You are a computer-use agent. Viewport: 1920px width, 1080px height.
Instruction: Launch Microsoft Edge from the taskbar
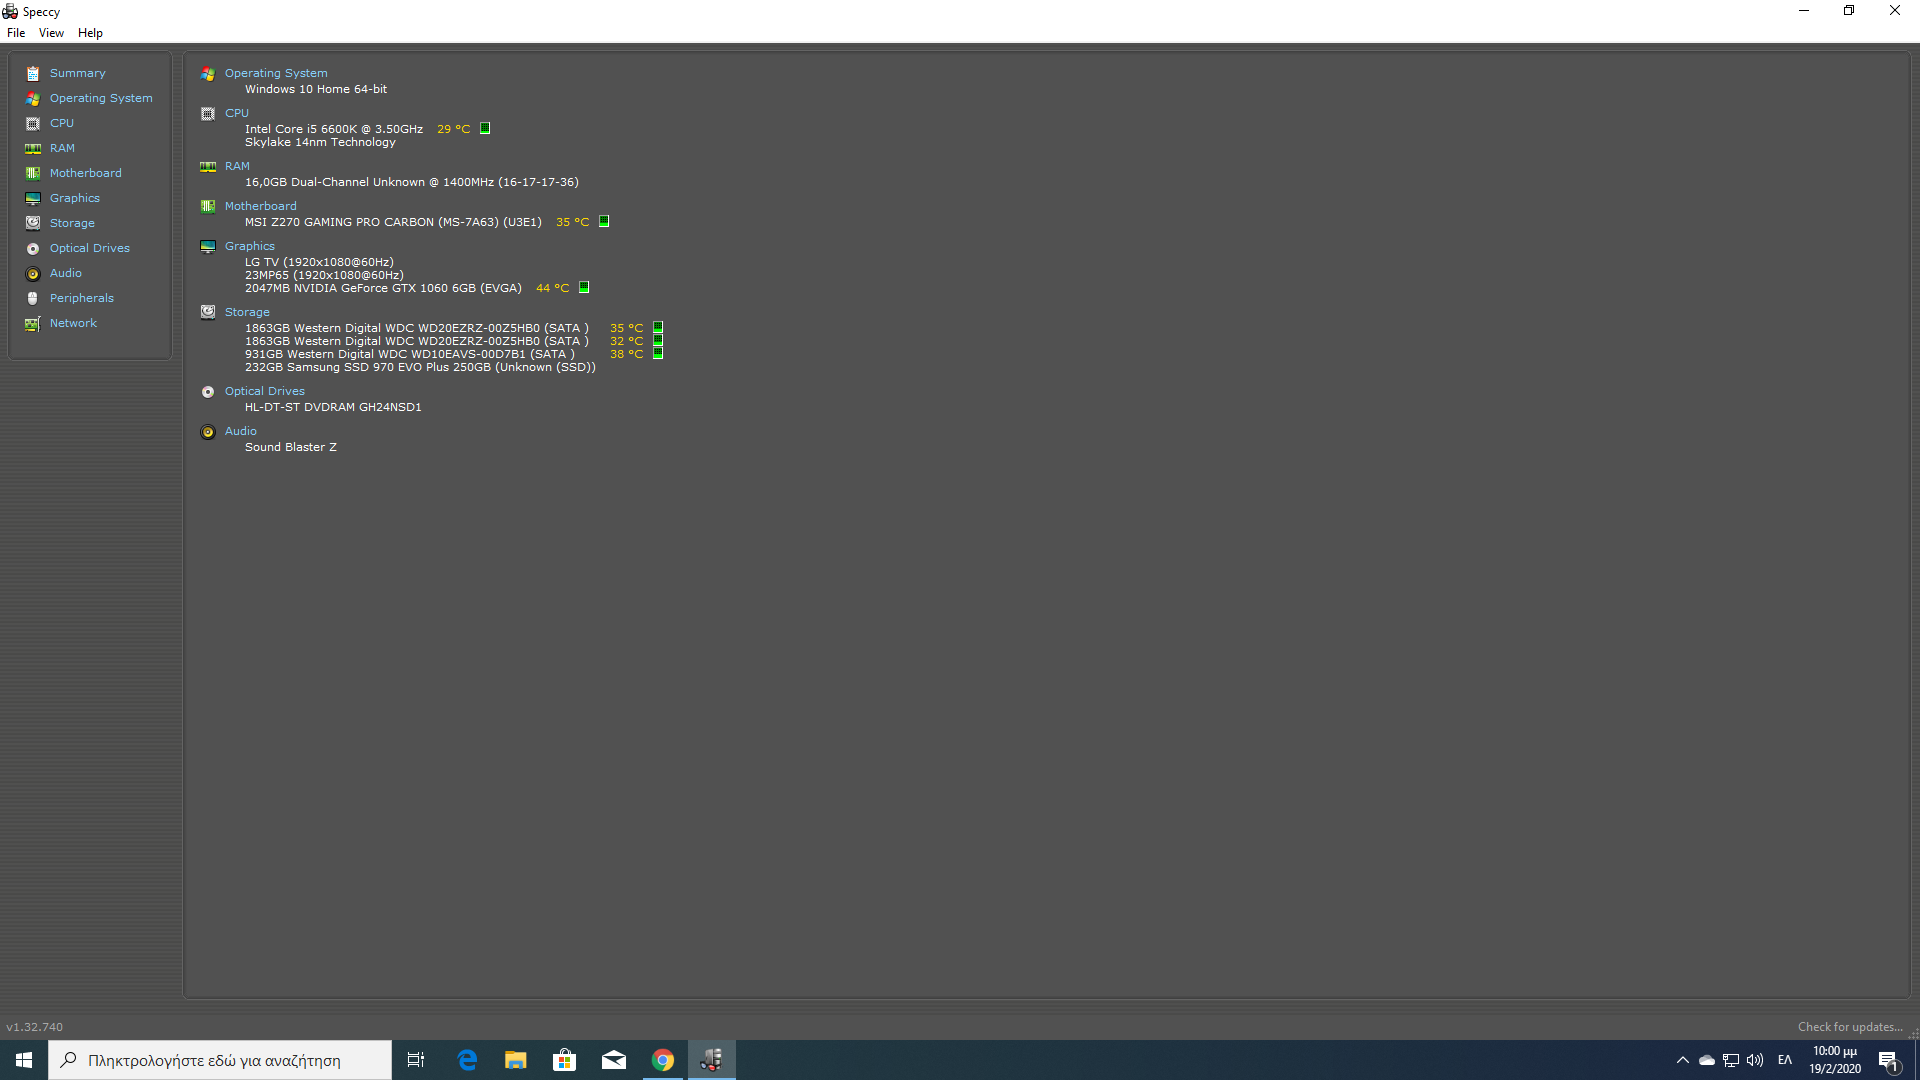tap(467, 1060)
